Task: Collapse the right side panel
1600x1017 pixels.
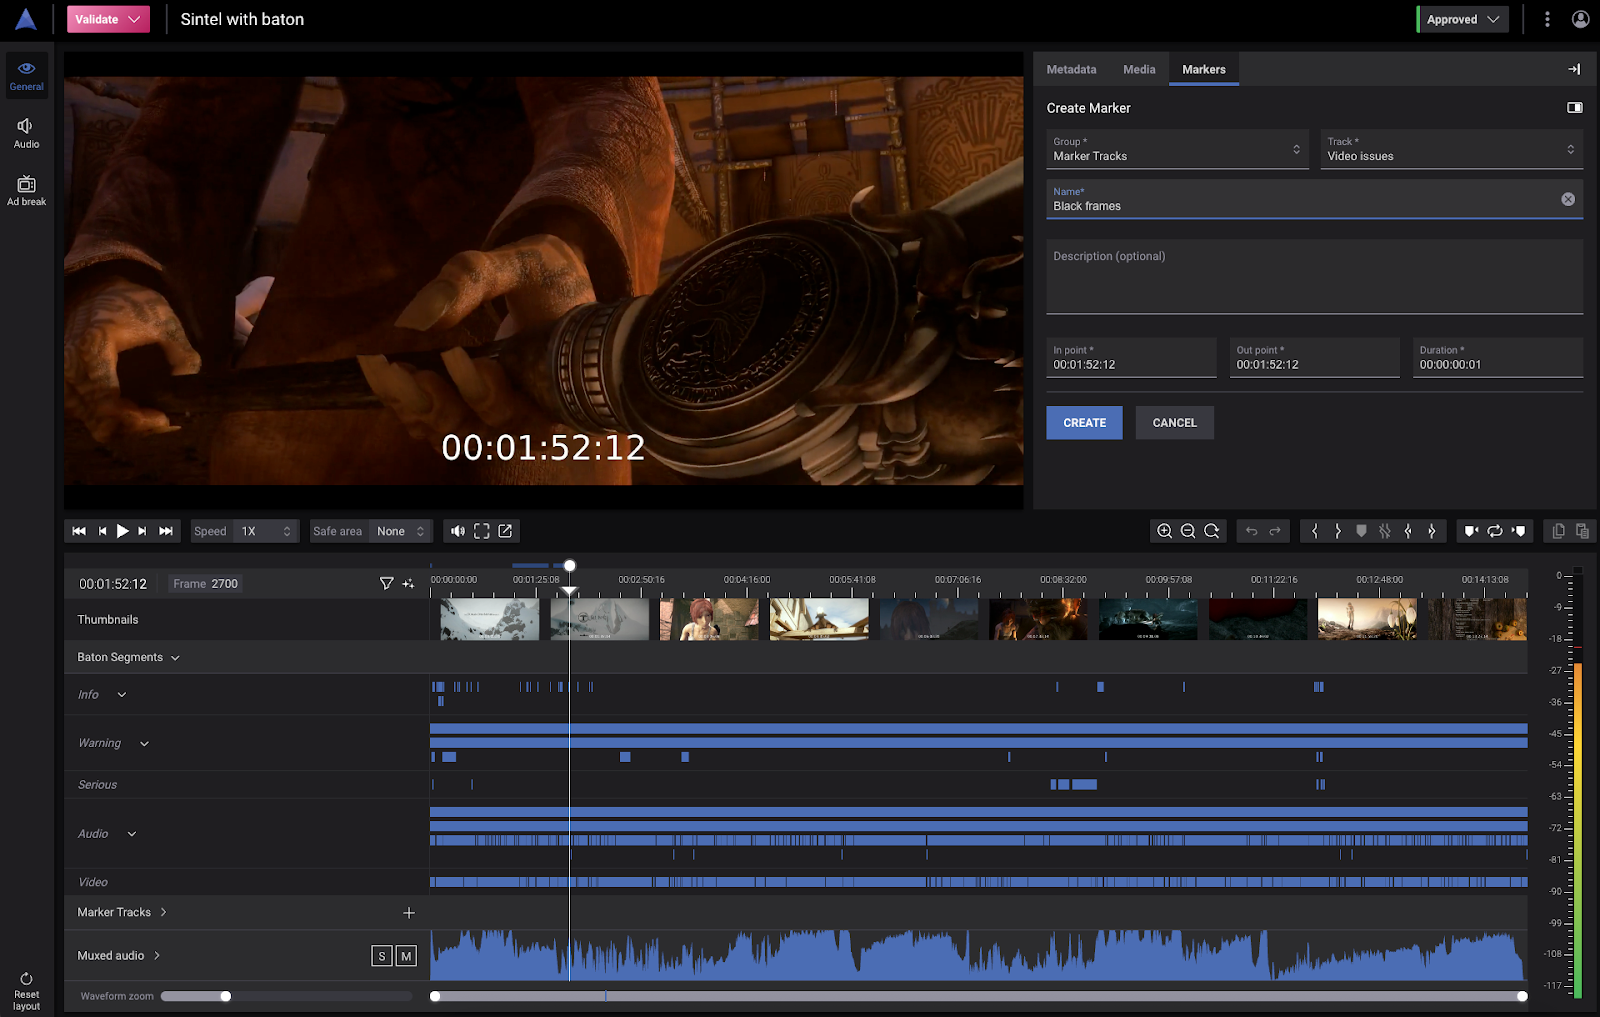Action: (1574, 69)
